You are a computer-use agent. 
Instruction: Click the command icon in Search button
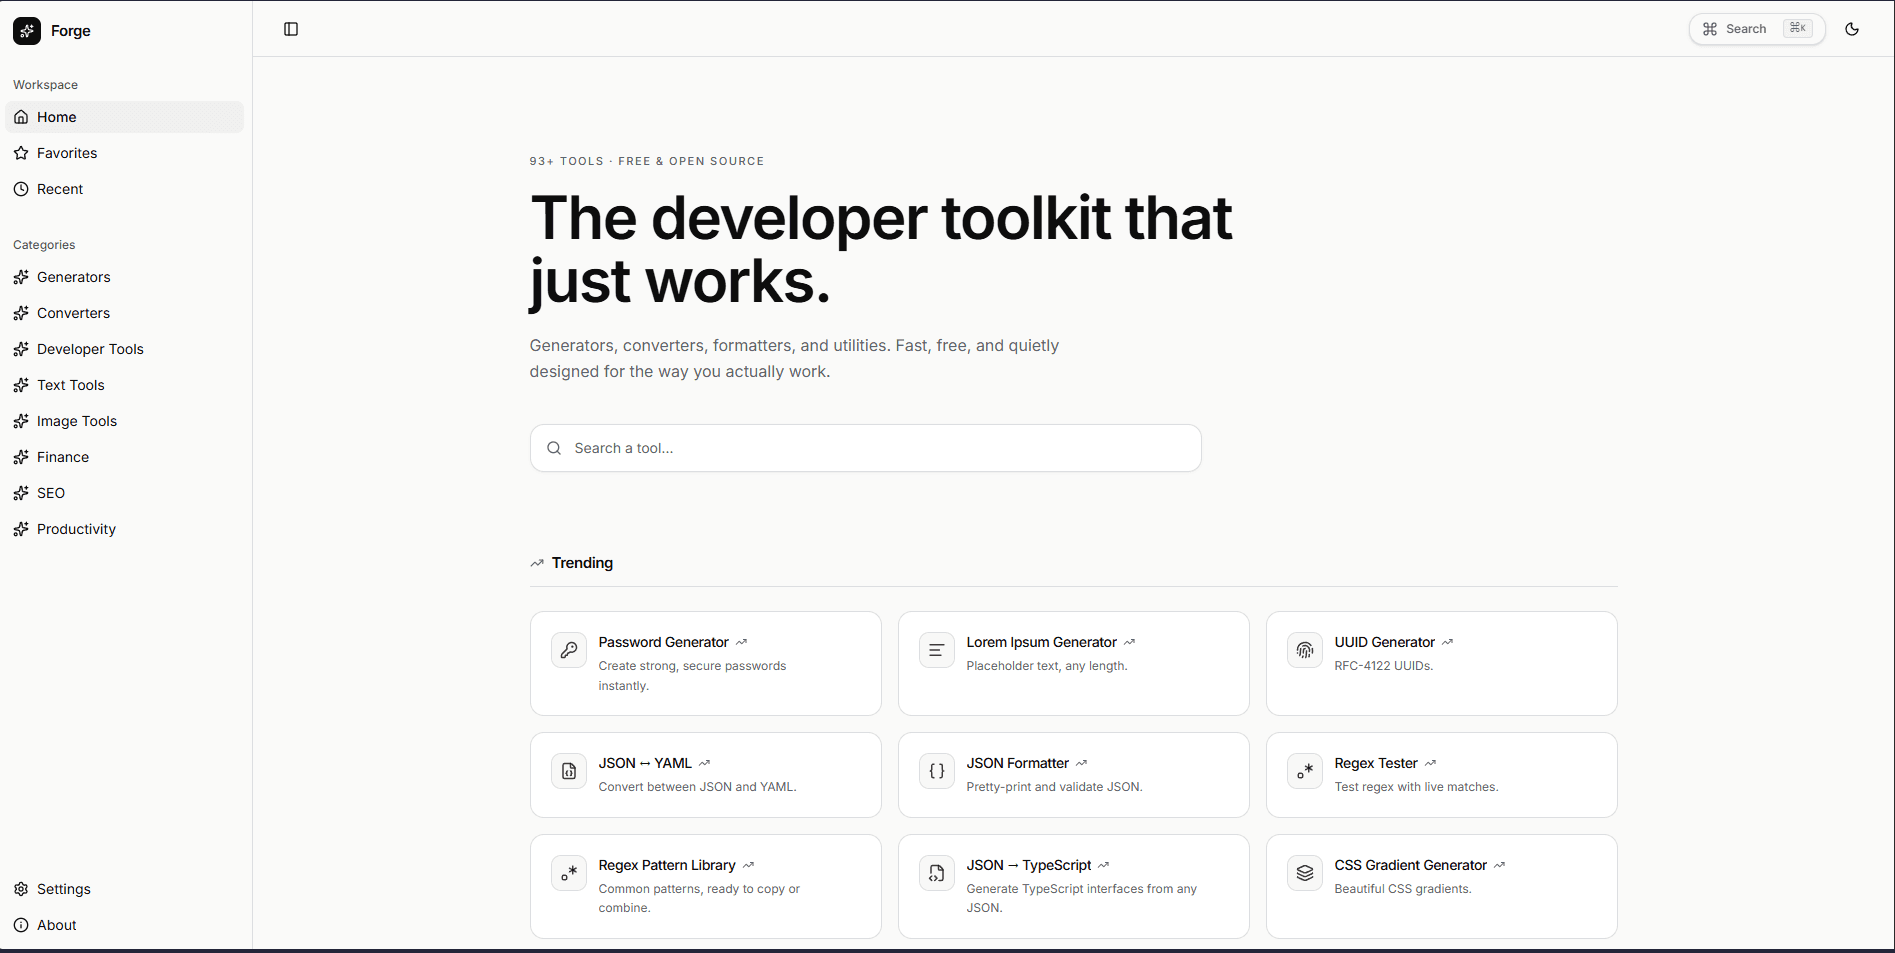pos(1710,29)
